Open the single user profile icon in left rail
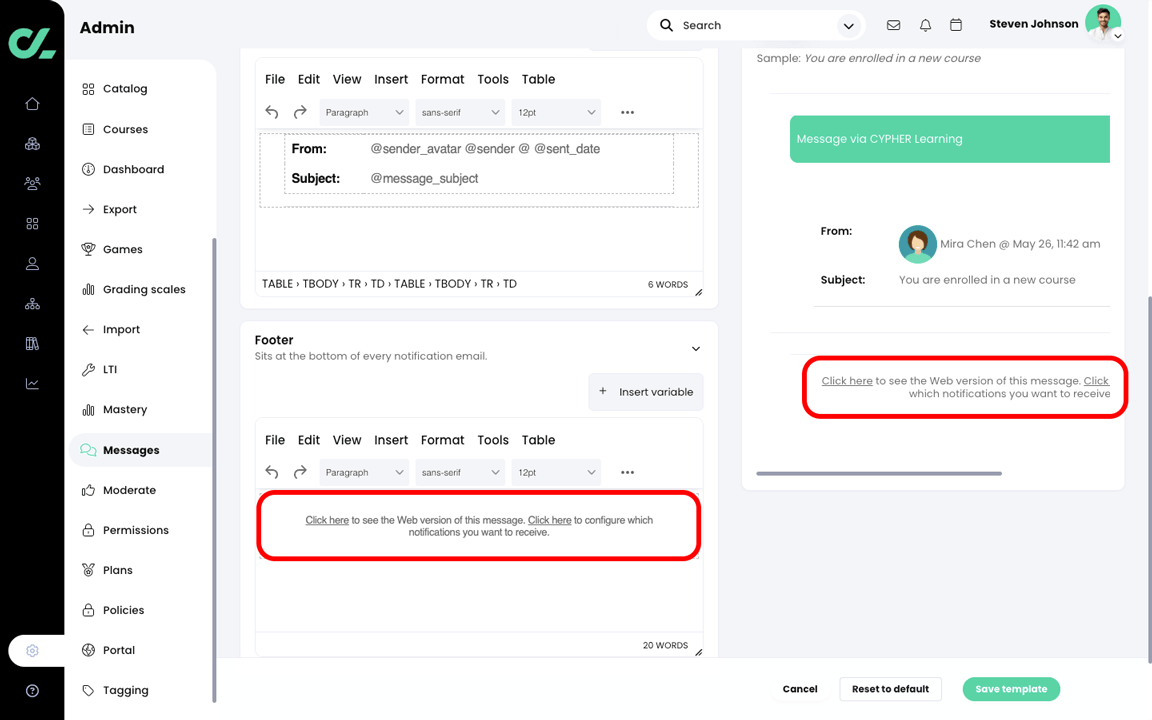The width and height of the screenshot is (1152, 720). point(32,264)
